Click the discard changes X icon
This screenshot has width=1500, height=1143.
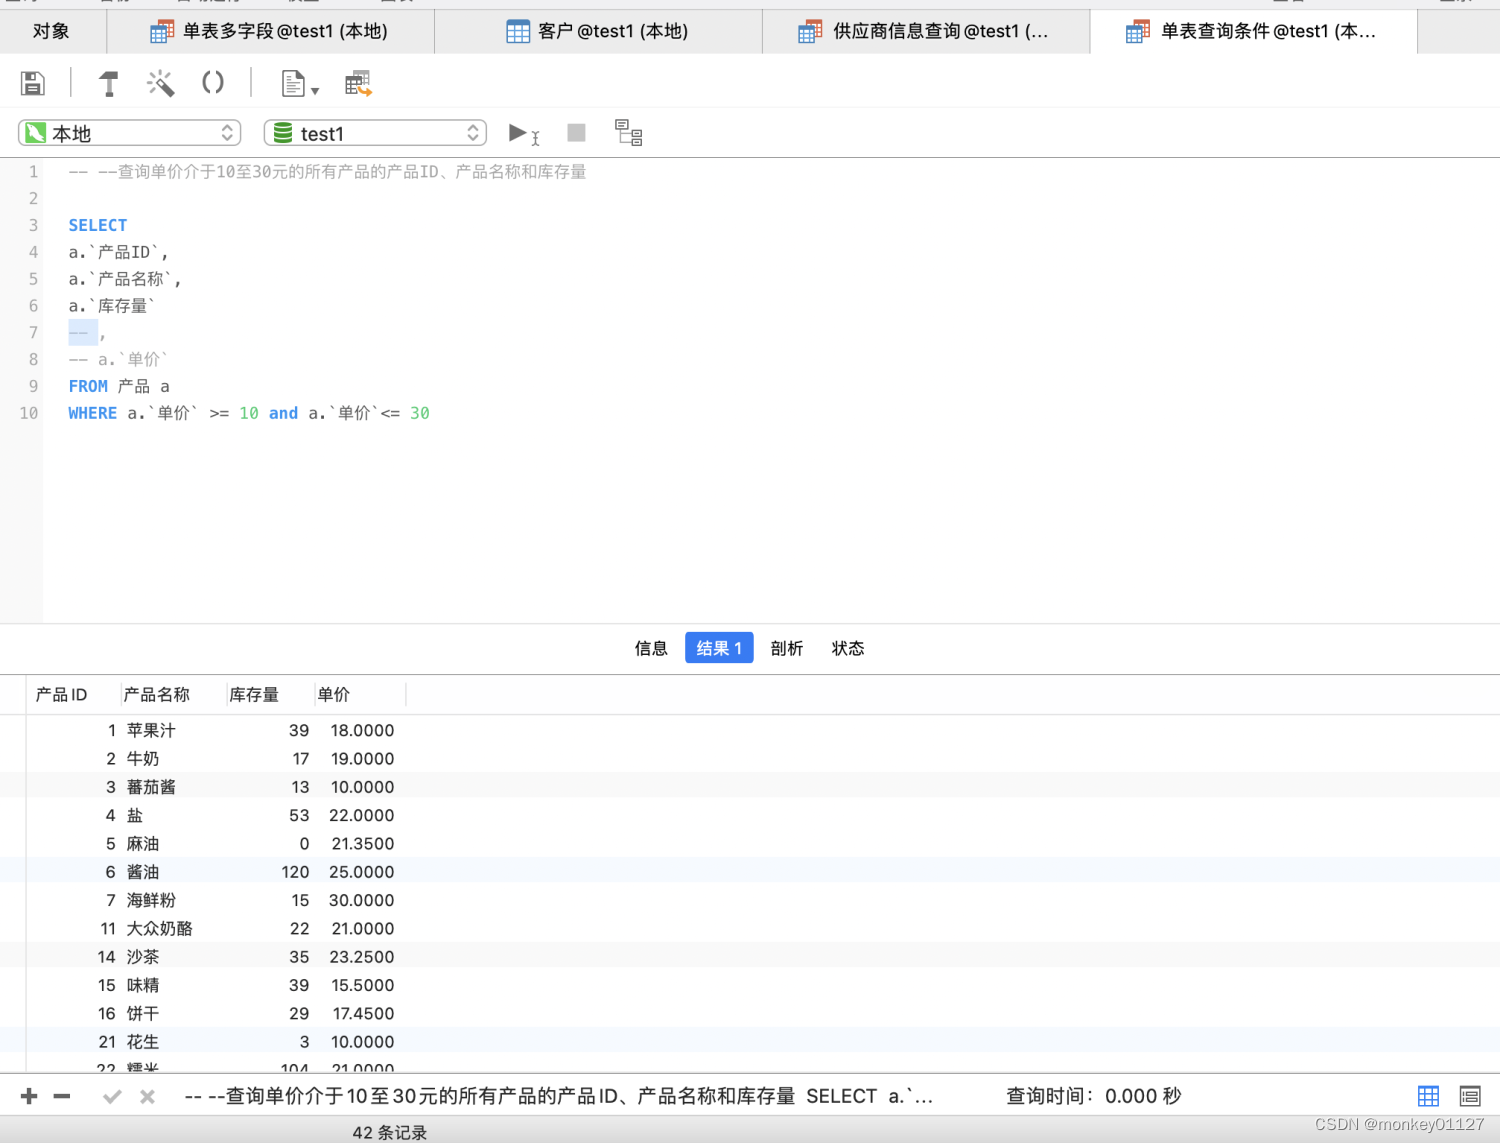click(x=147, y=1096)
